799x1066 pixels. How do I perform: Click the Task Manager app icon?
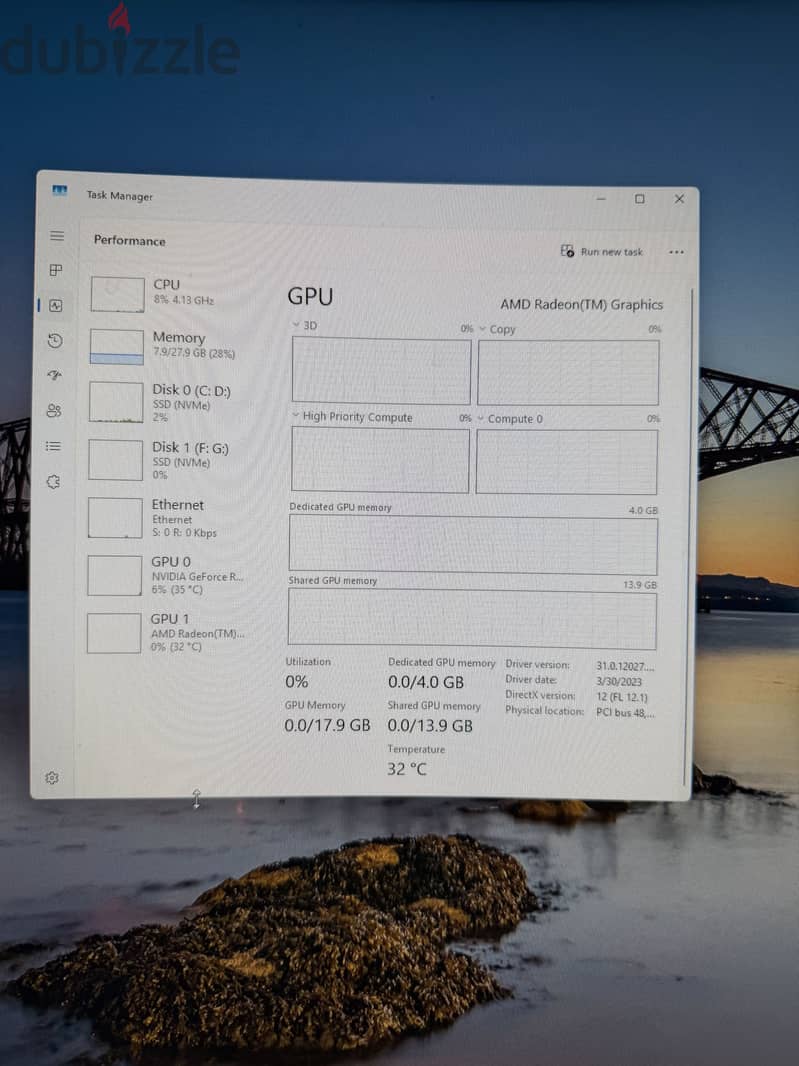(x=60, y=190)
